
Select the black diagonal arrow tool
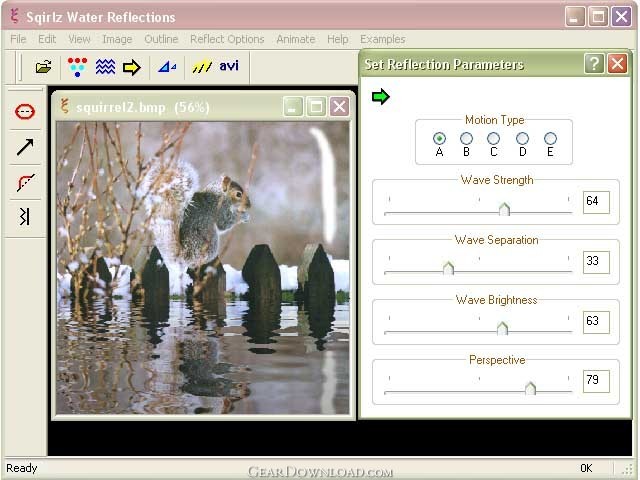click(x=25, y=147)
